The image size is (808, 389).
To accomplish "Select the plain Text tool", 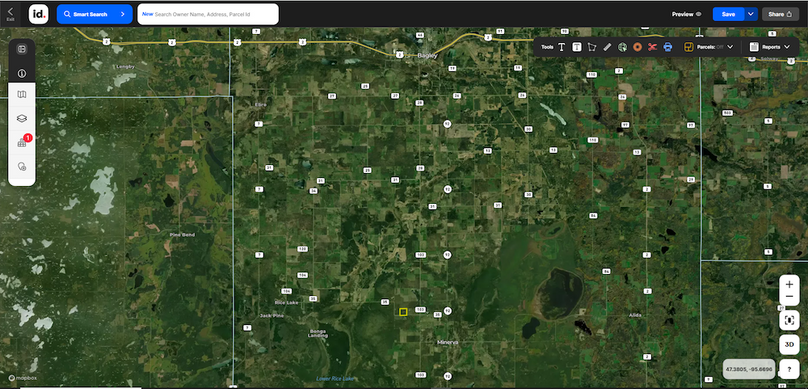I will [562, 47].
